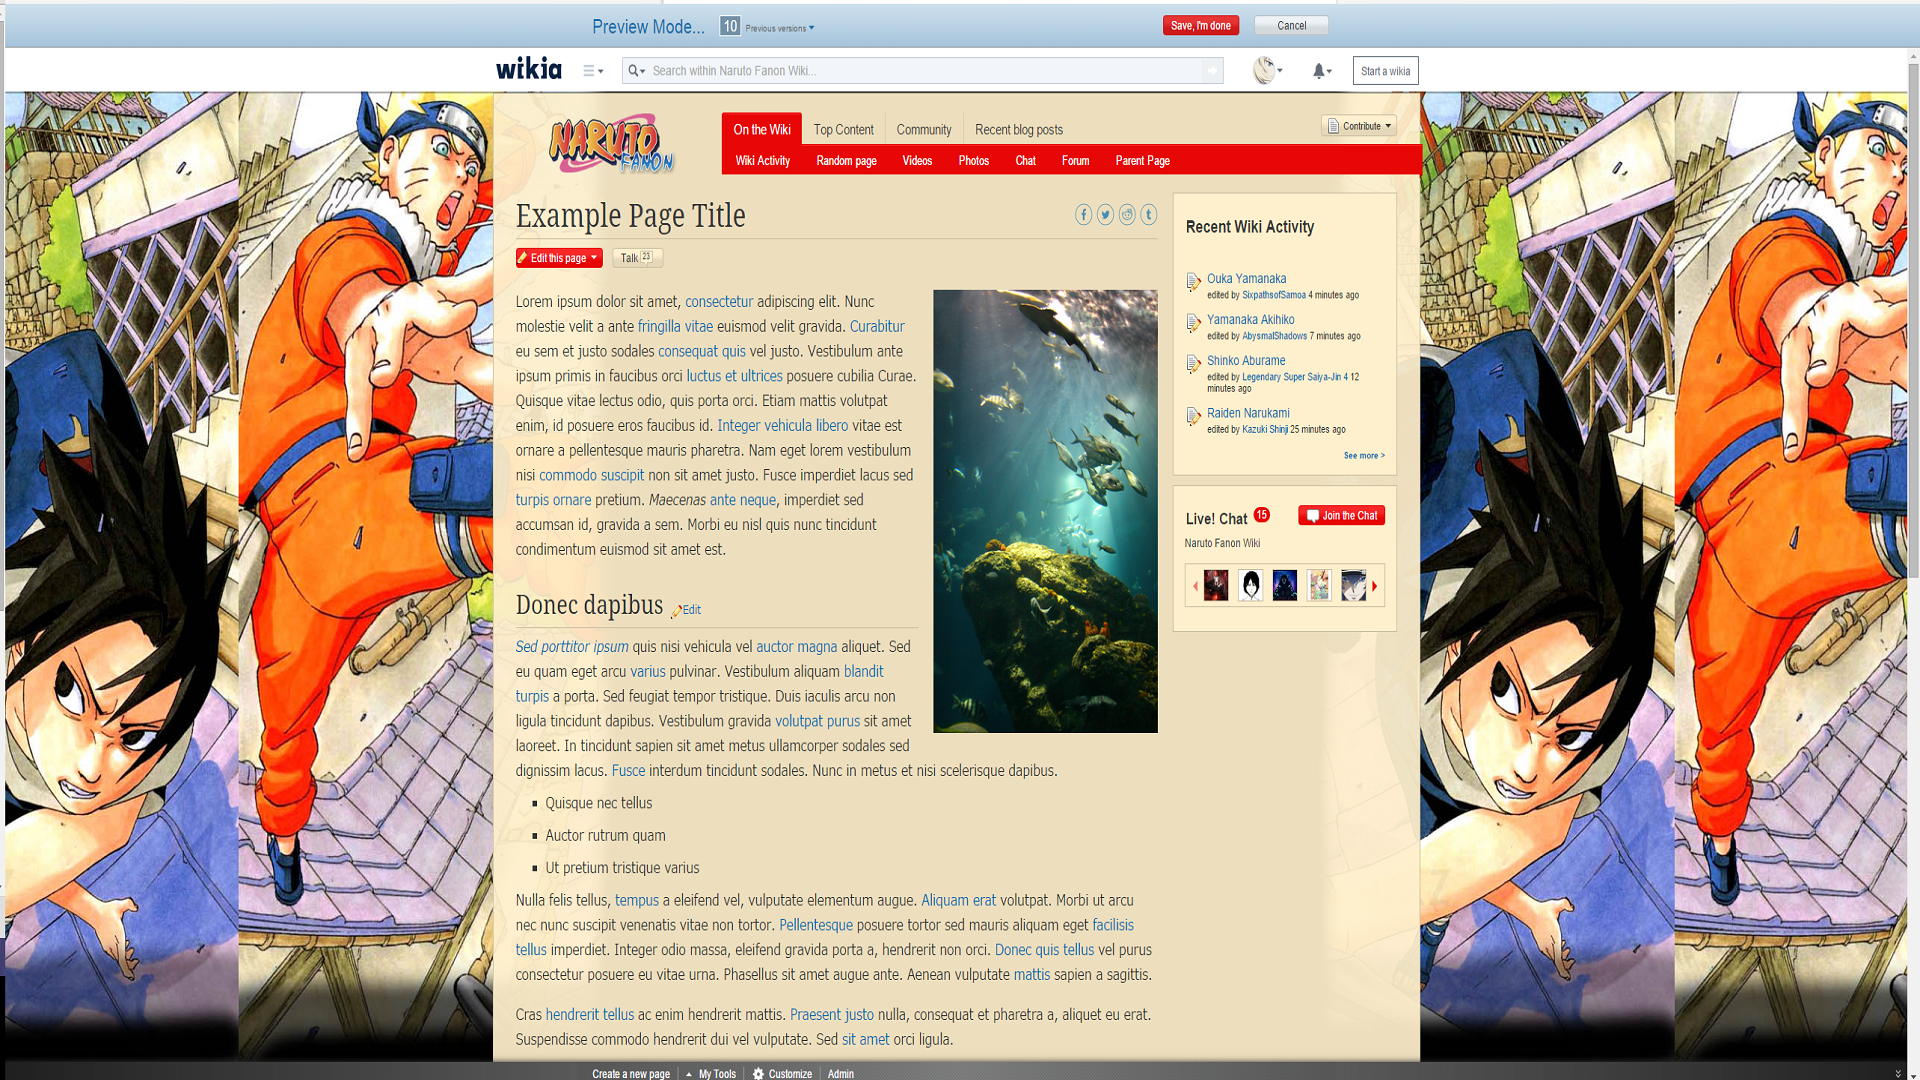The height and width of the screenshot is (1080, 1920).
Task: Go to Wiki Activity
Action: click(x=762, y=161)
